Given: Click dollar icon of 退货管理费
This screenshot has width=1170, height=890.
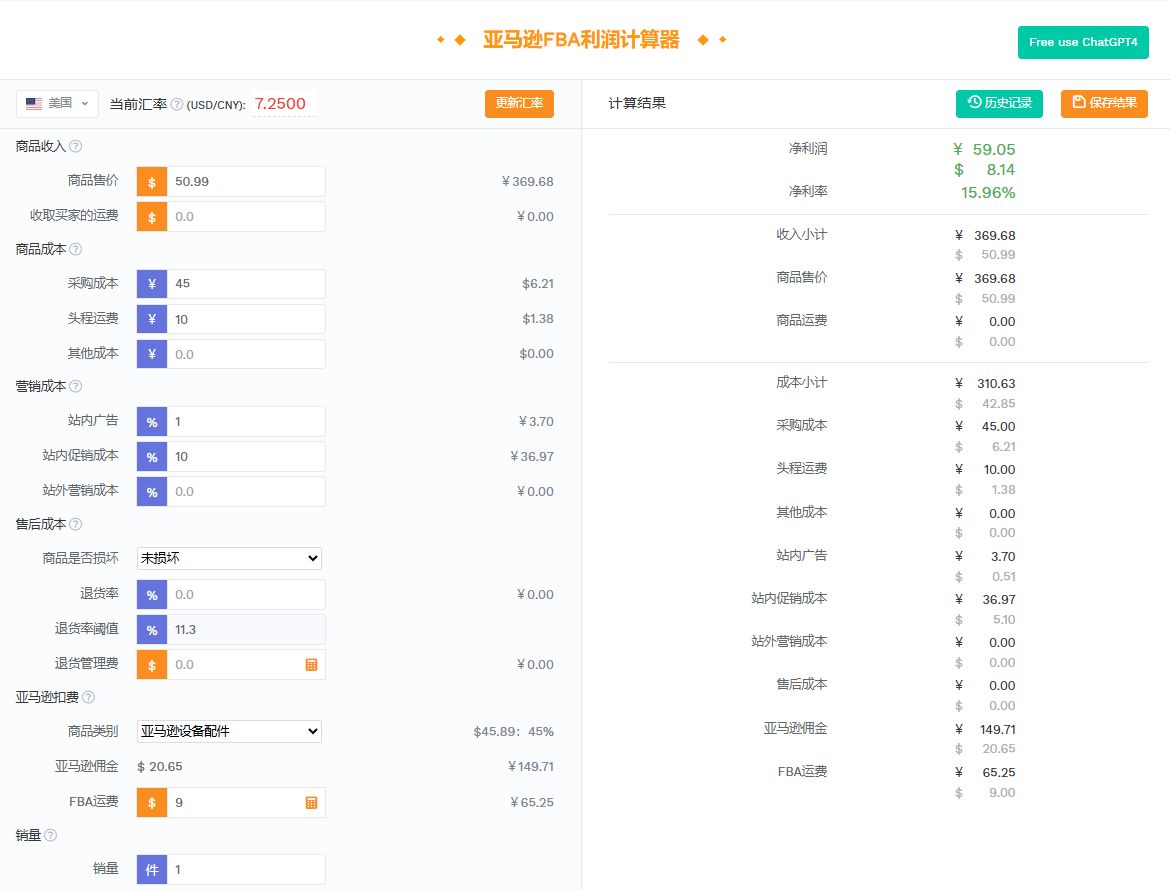Looking at the screenshot, I should (151, 665).
